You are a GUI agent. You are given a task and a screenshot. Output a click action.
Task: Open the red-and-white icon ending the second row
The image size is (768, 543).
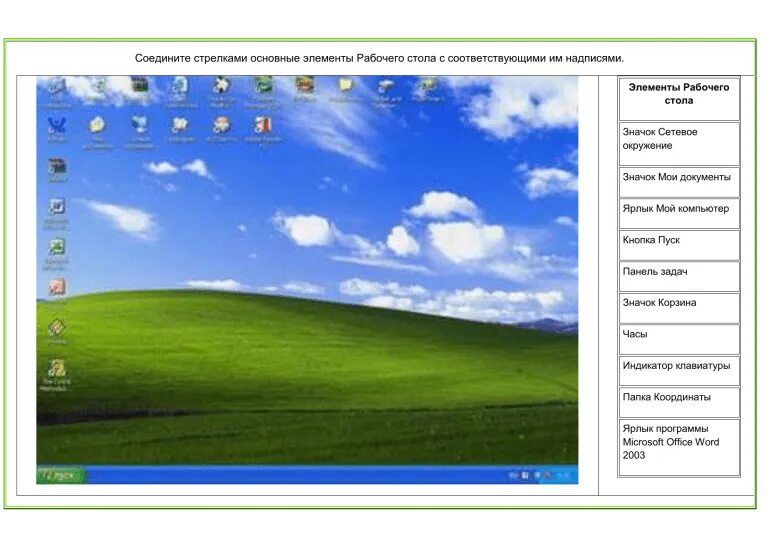pos(263,125)
